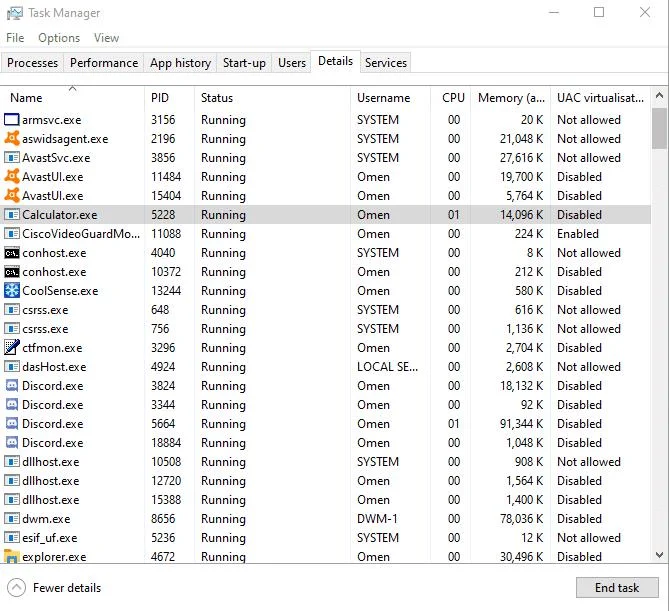The width and height of the screenshot is (669, 611).
Task: Collapse with the Fewer details button
Action: (54, 588)
